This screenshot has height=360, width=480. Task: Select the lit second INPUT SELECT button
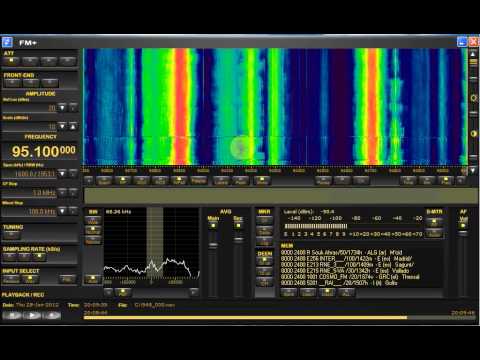pos(30,279)
